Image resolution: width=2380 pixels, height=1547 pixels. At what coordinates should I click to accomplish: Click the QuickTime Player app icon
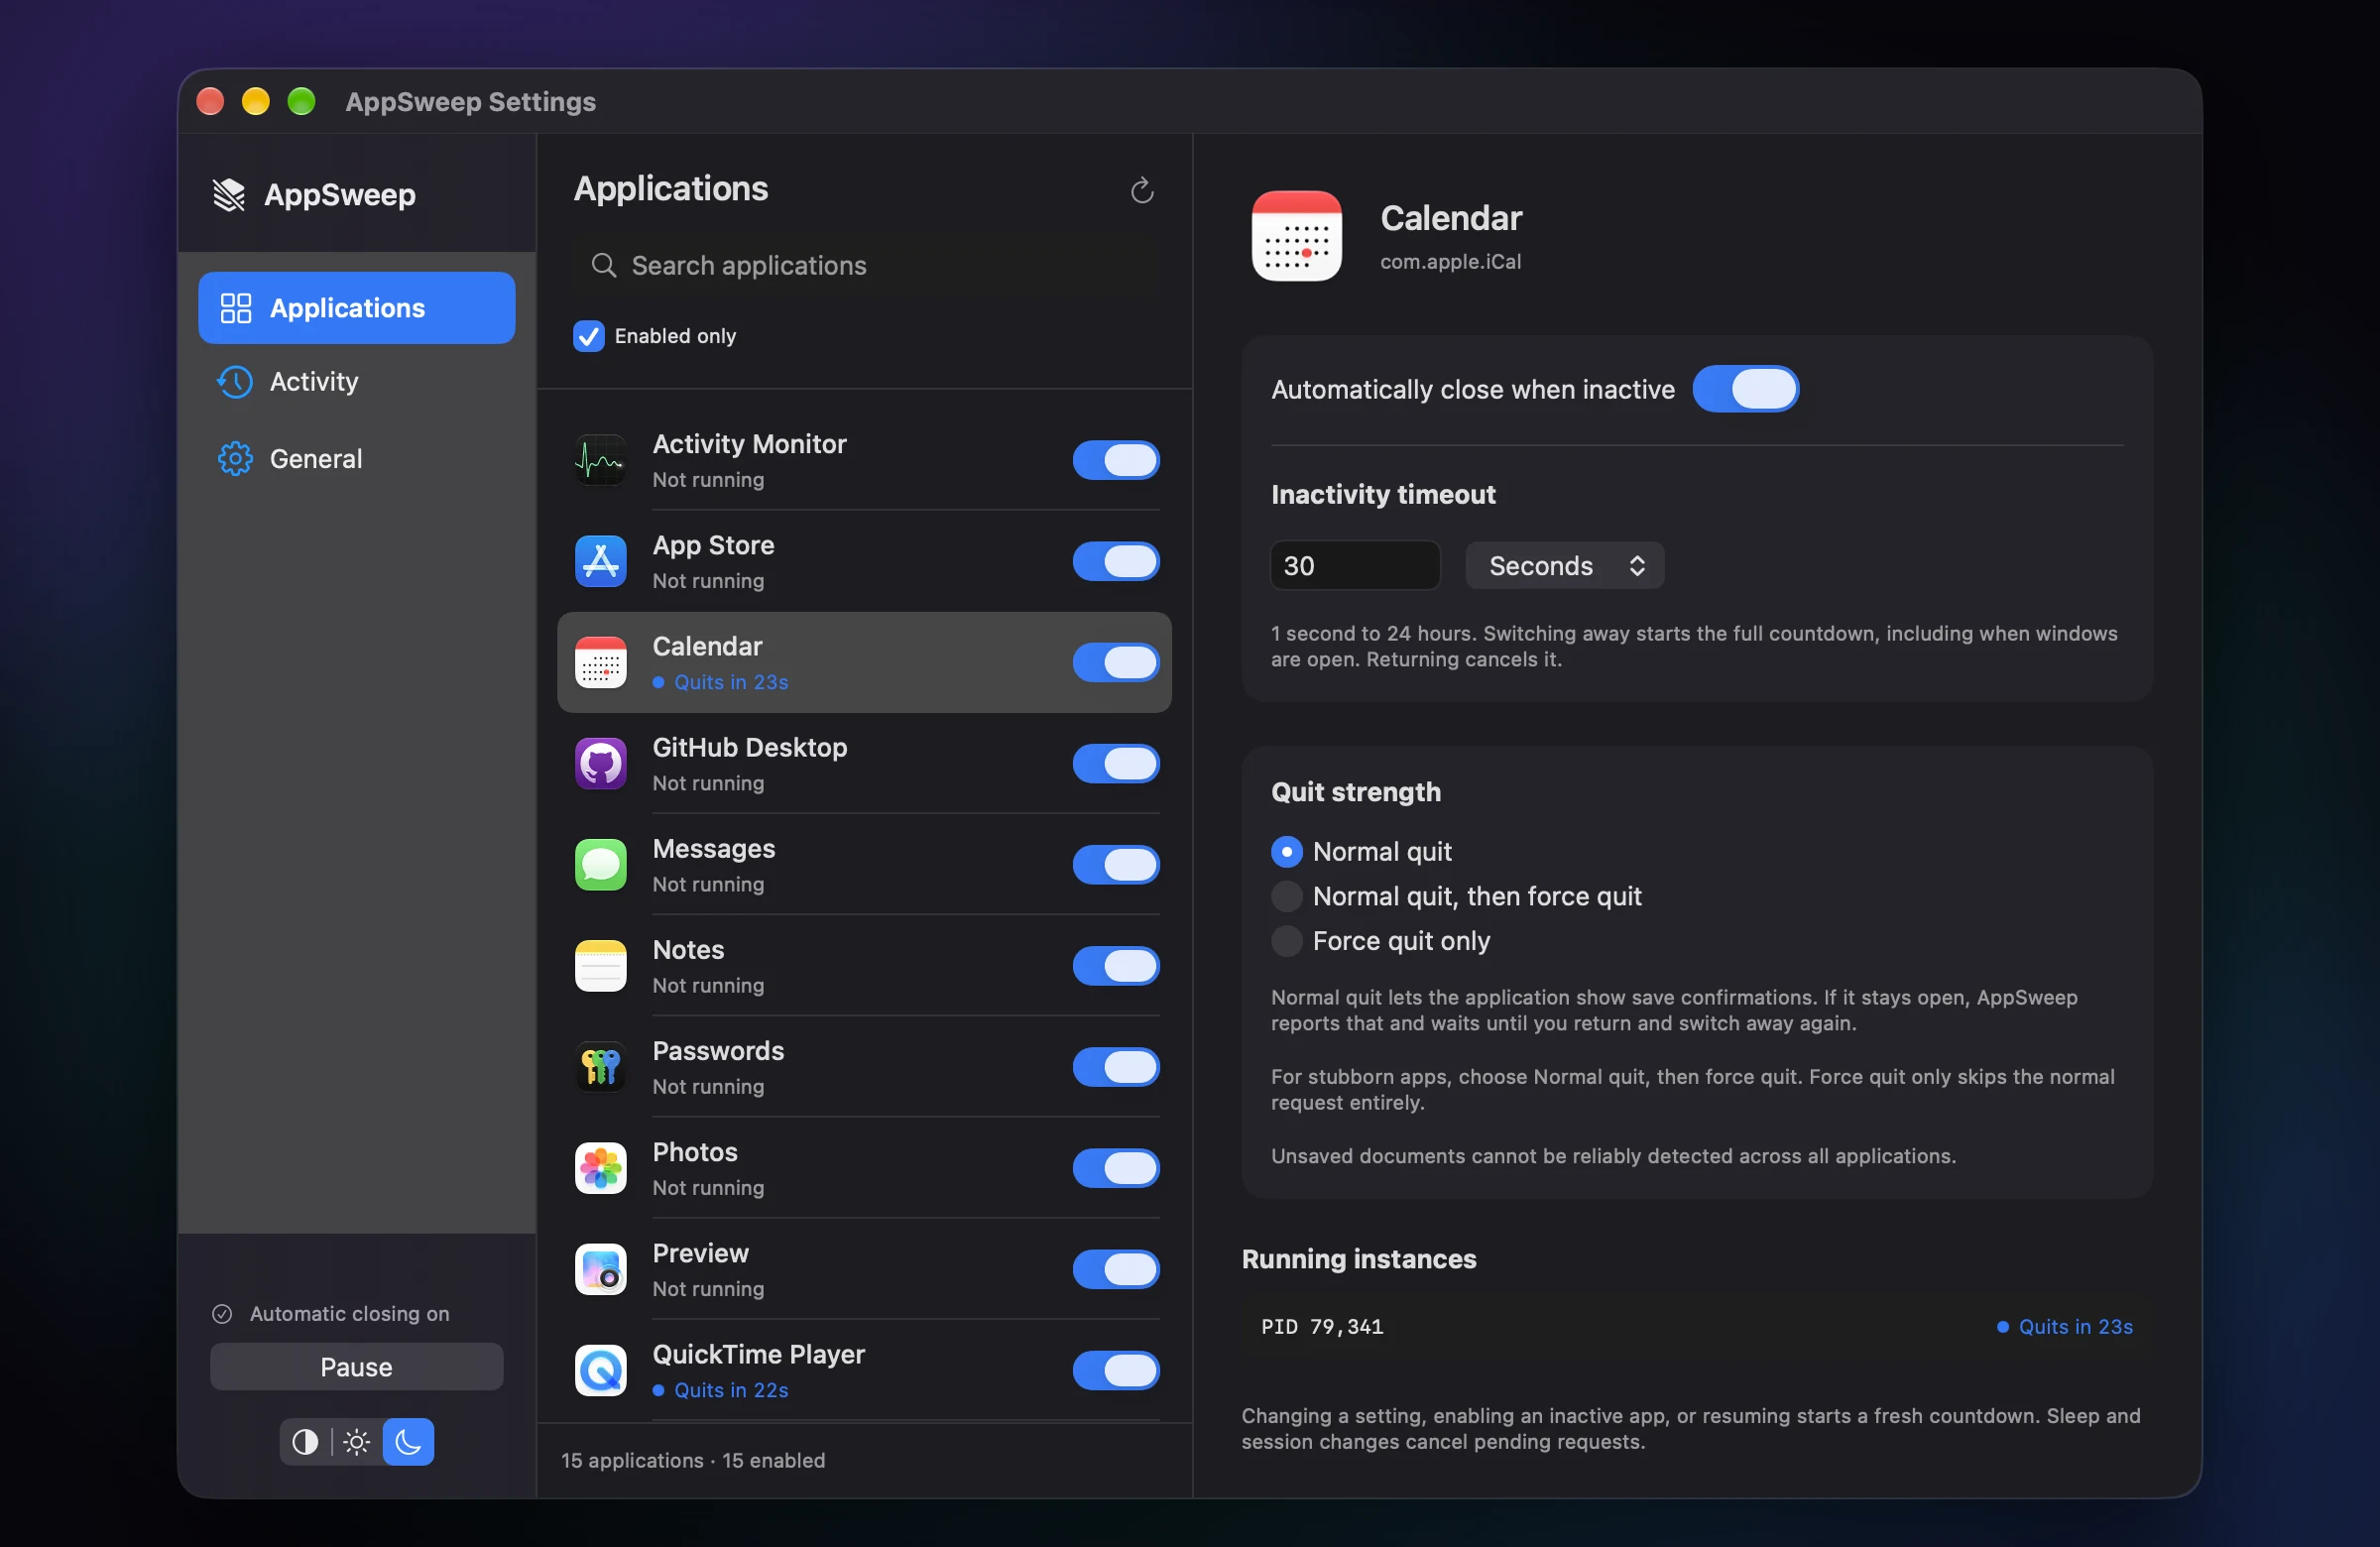tap(600, 1369)
